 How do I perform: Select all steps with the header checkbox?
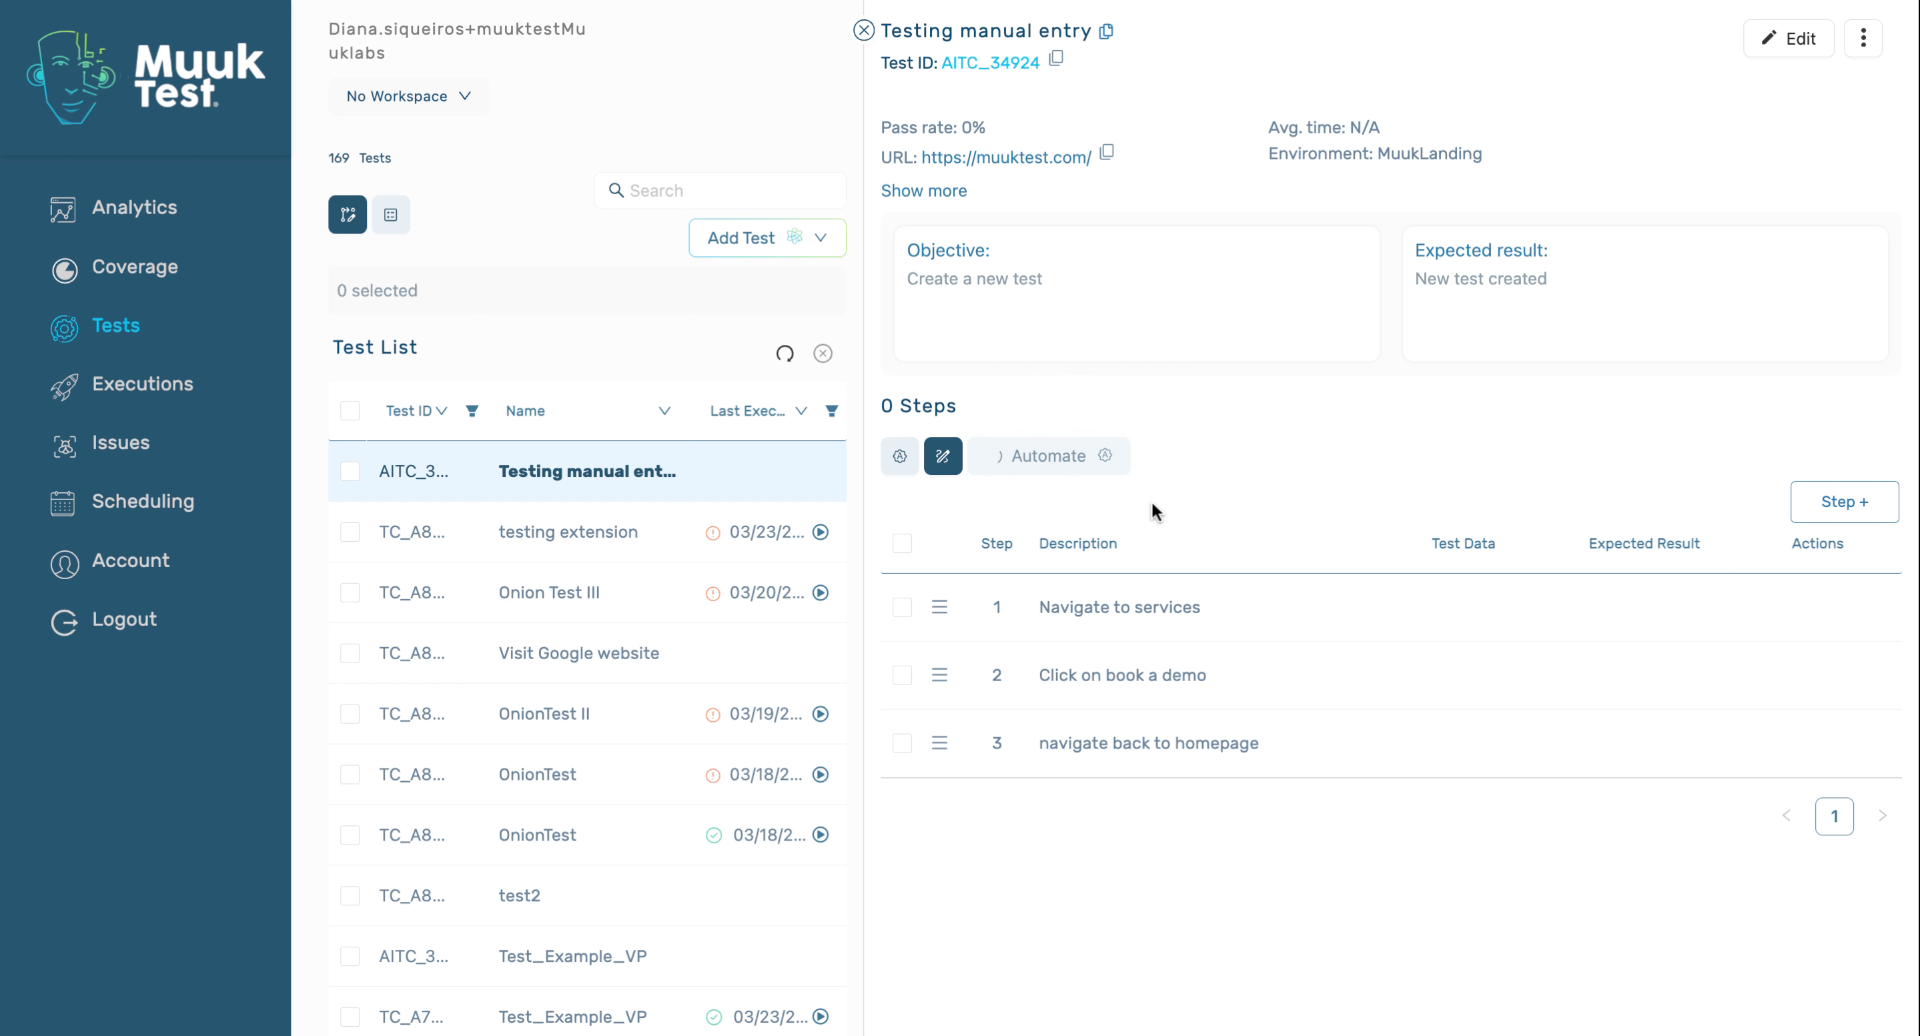pyautogui.click(x=902, y=544)
